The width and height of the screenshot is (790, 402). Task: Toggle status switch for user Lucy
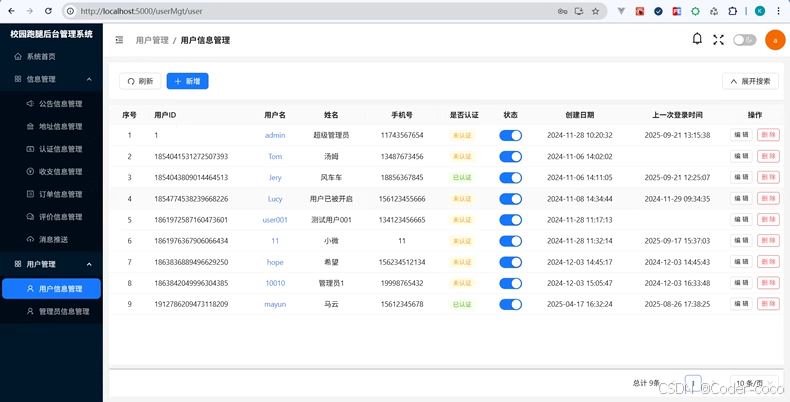coord(510,198)
